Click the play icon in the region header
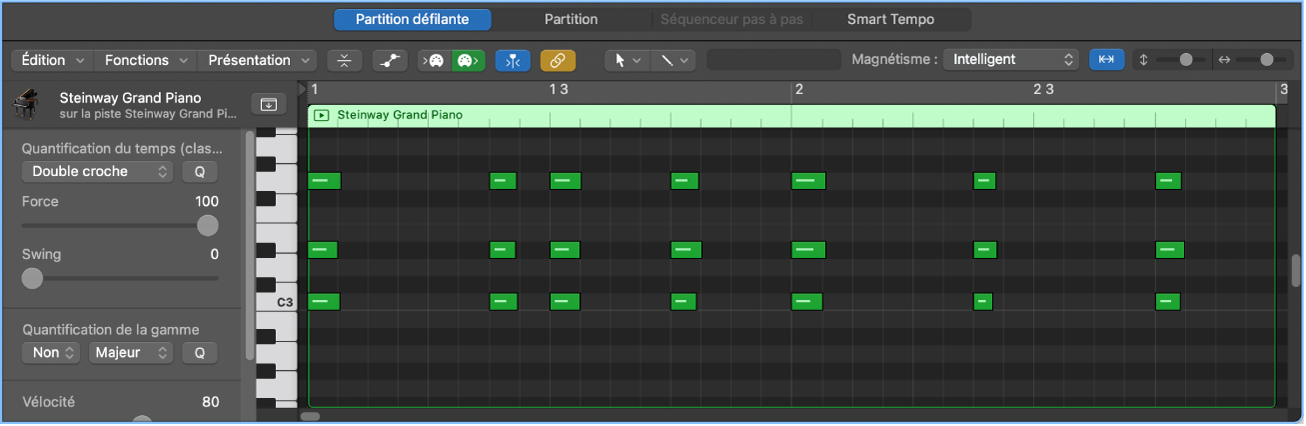1306x426 pixels. coord(321,115)
